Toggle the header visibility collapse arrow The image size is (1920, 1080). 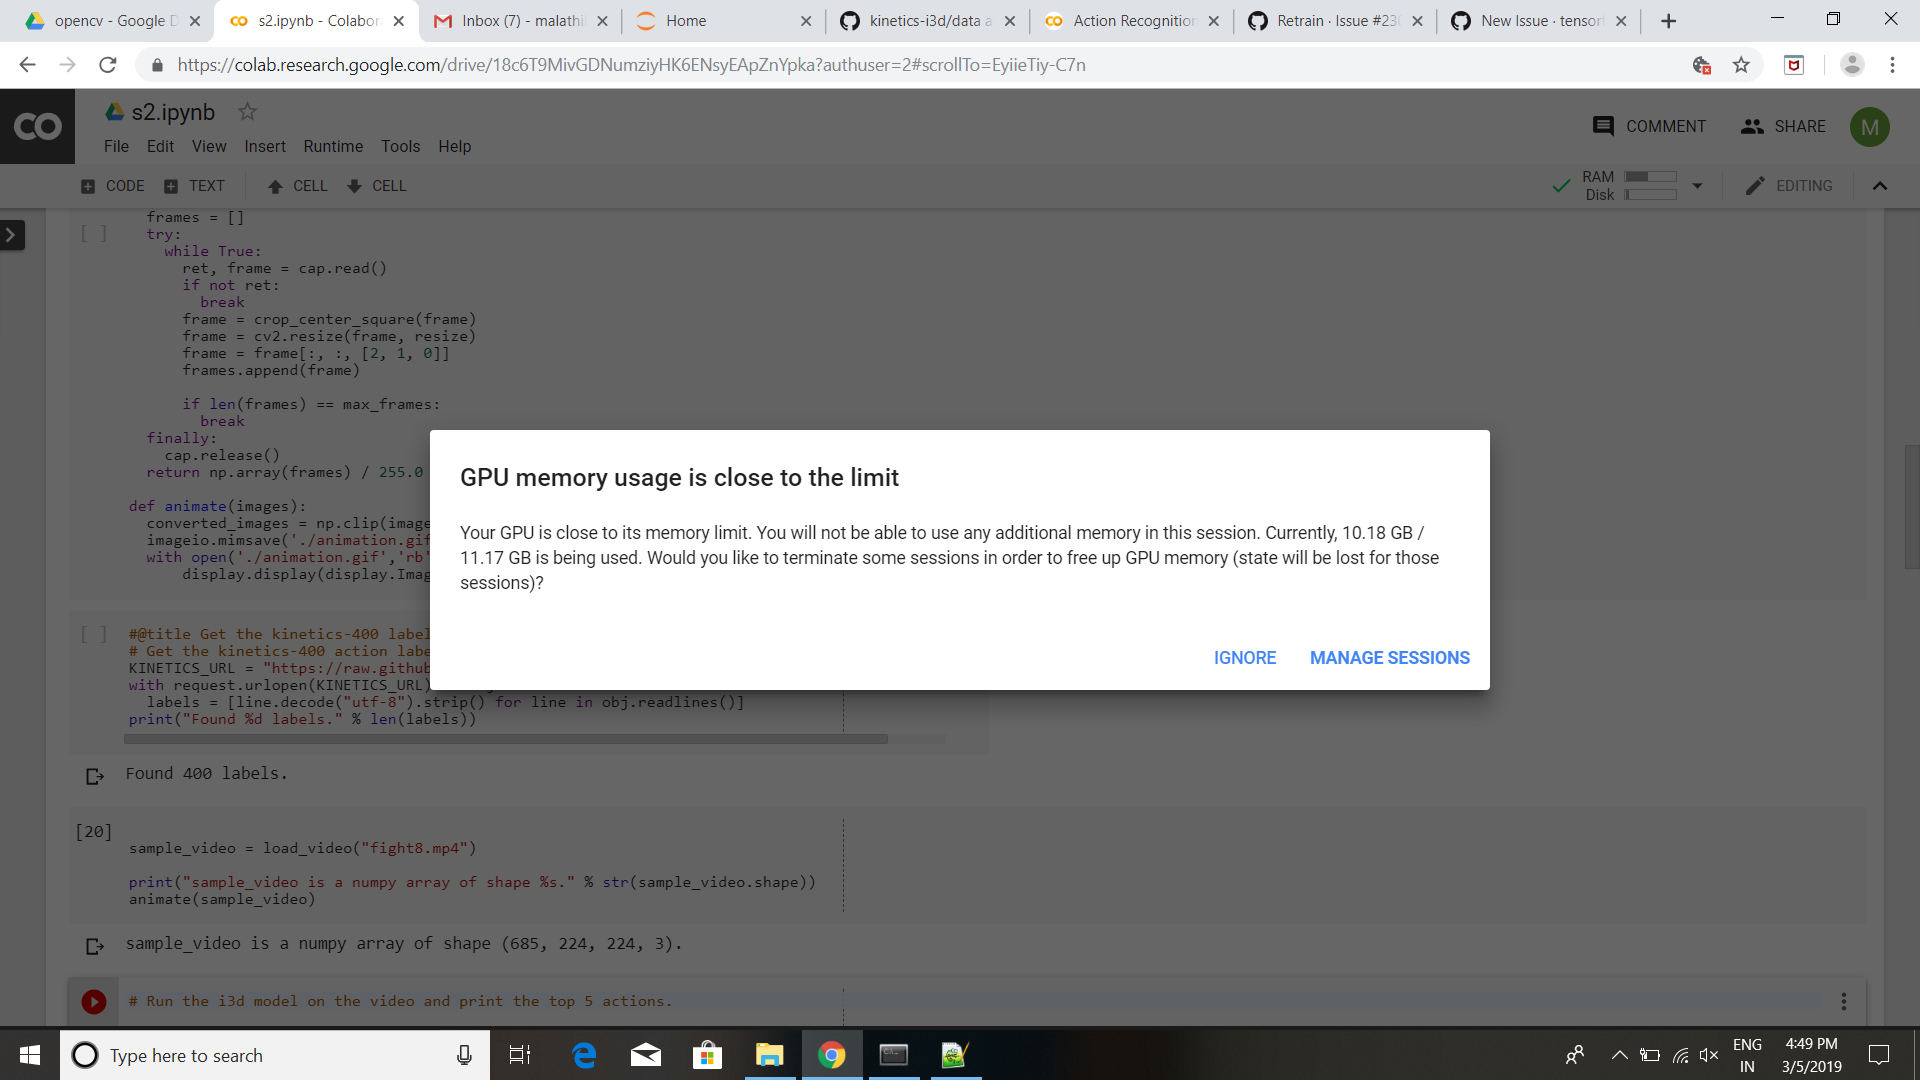[x=1879, y=186]
